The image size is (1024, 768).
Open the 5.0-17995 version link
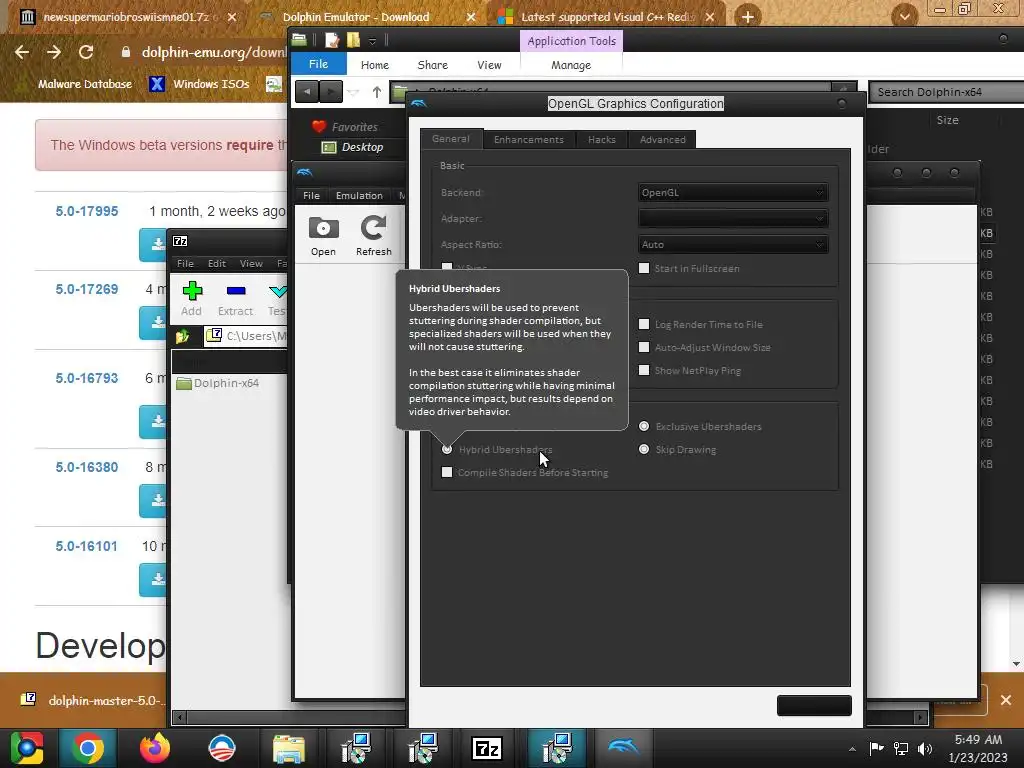[87, 211]
